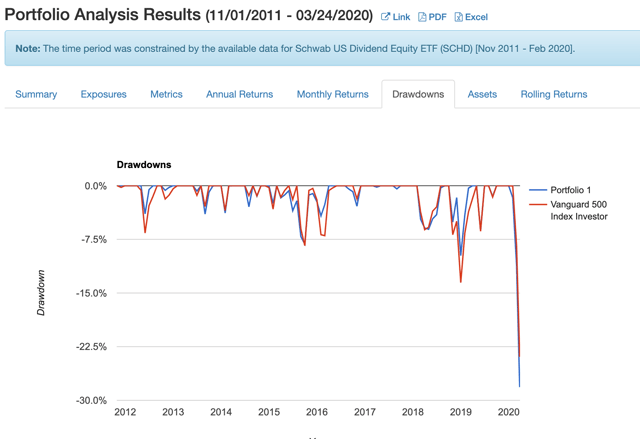The height and width of the screenshot is (439, 640).
Task: Click the Excel spreadsheet icon
Action: pos(458,17)
